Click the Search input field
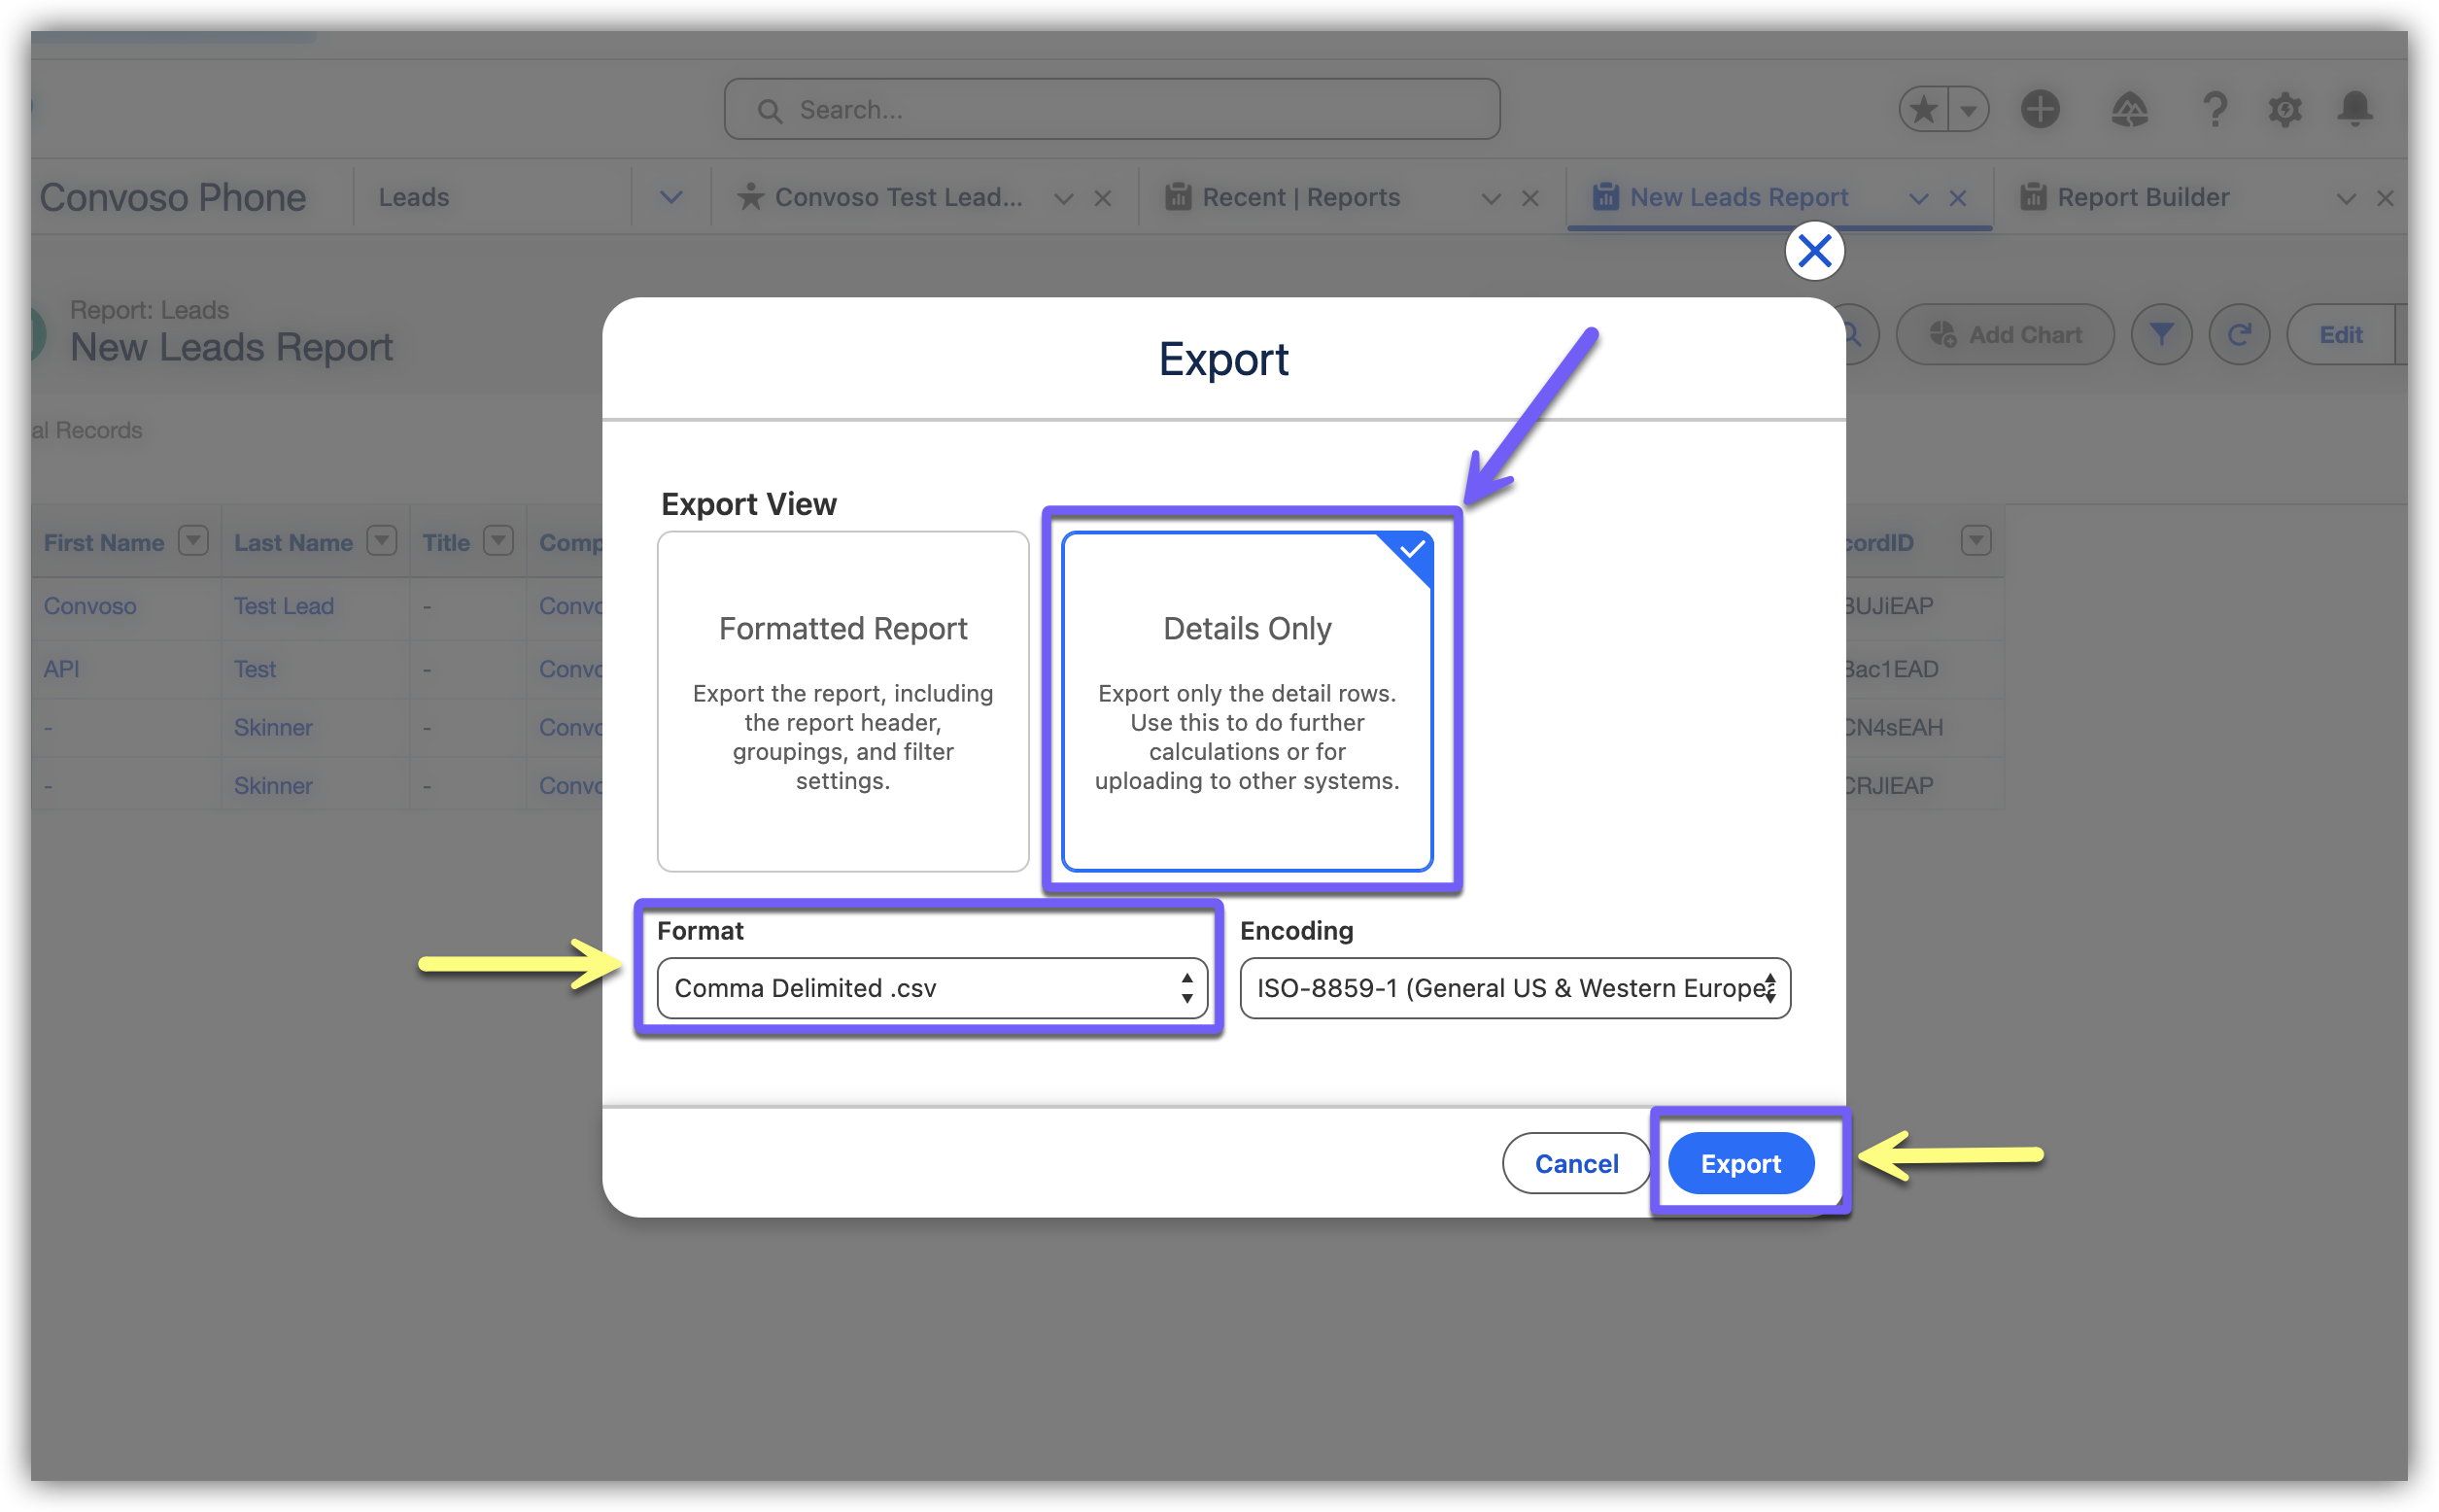The width and height of the screenshot is (2439, 1512). click(x=1112, y=109)
